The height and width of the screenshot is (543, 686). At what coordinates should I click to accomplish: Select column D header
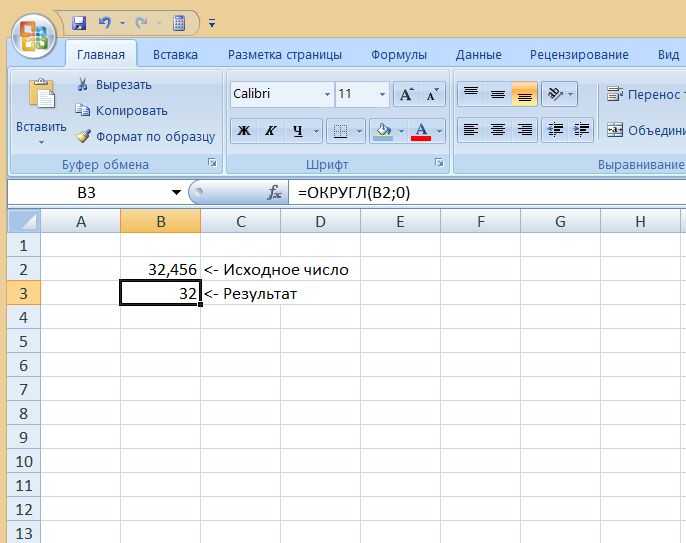click(320, 221)
